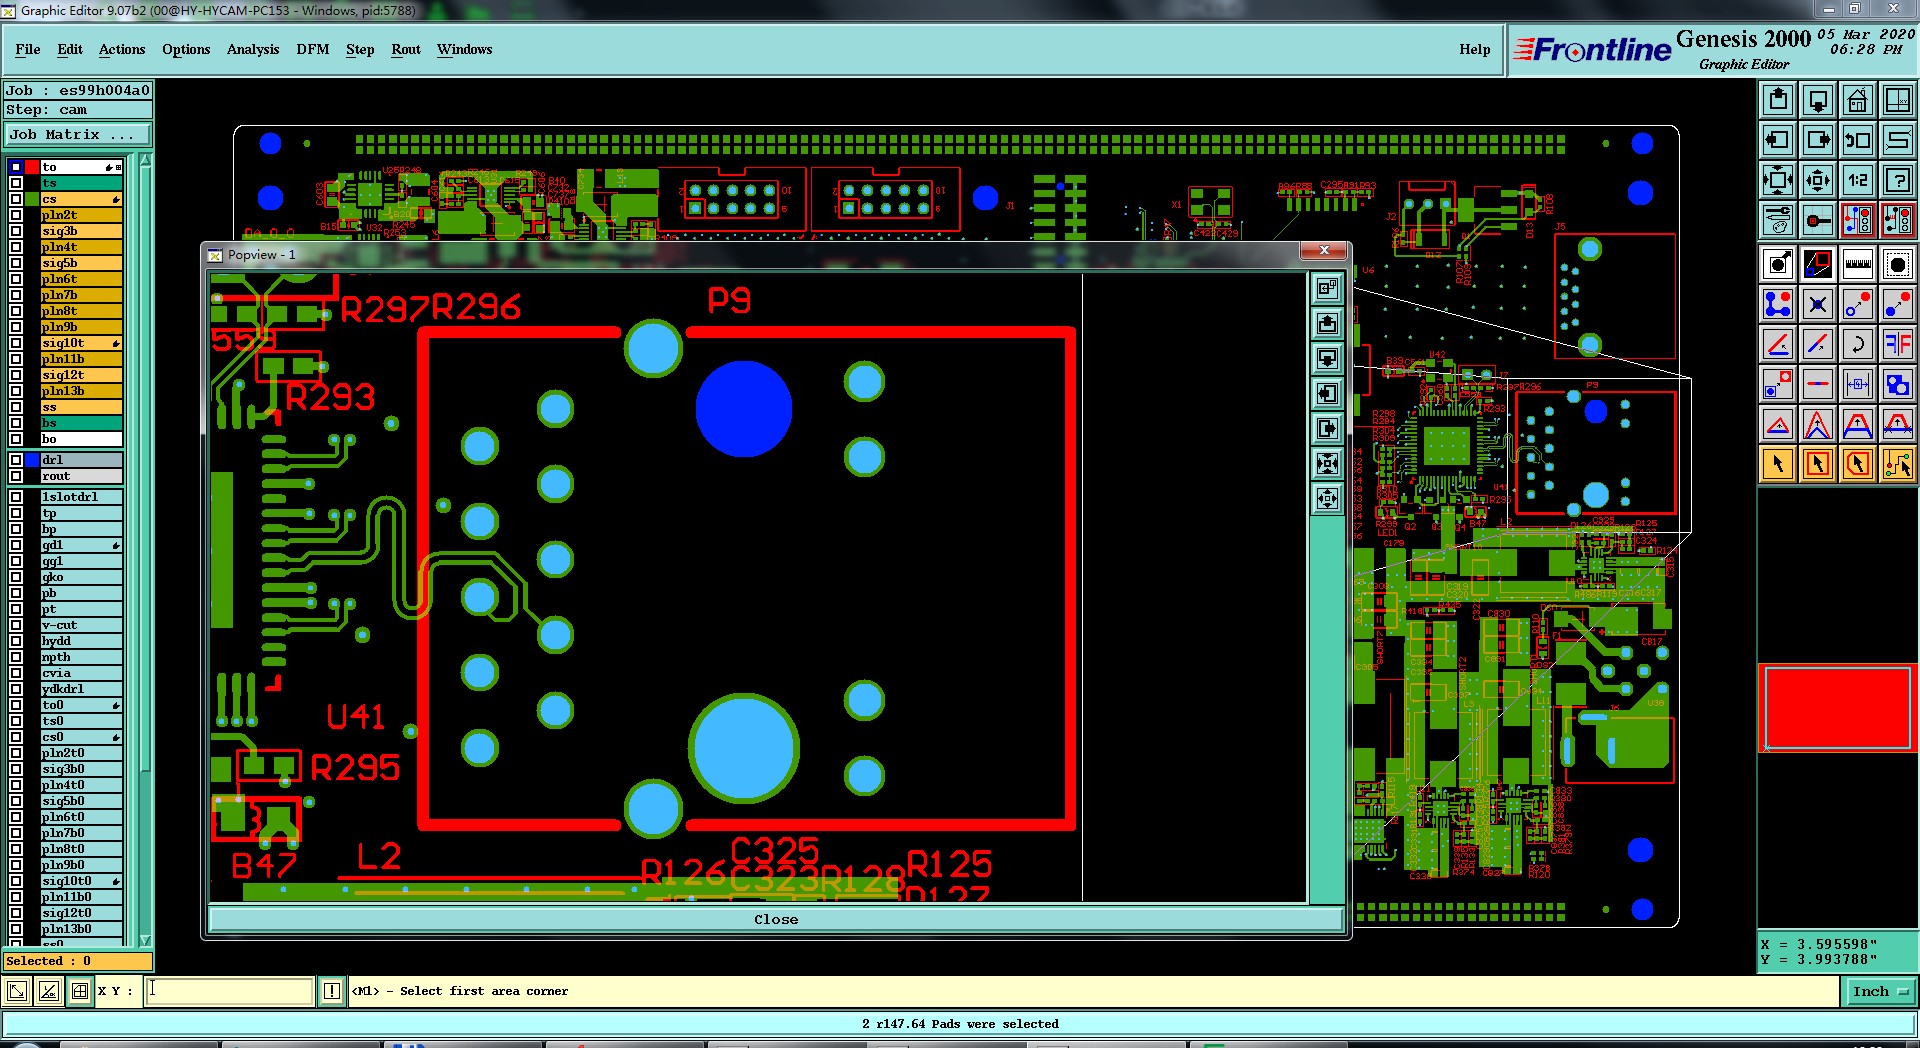Click the Popview pan left icon
1920x1048 pixels.
click(1327, 394)
